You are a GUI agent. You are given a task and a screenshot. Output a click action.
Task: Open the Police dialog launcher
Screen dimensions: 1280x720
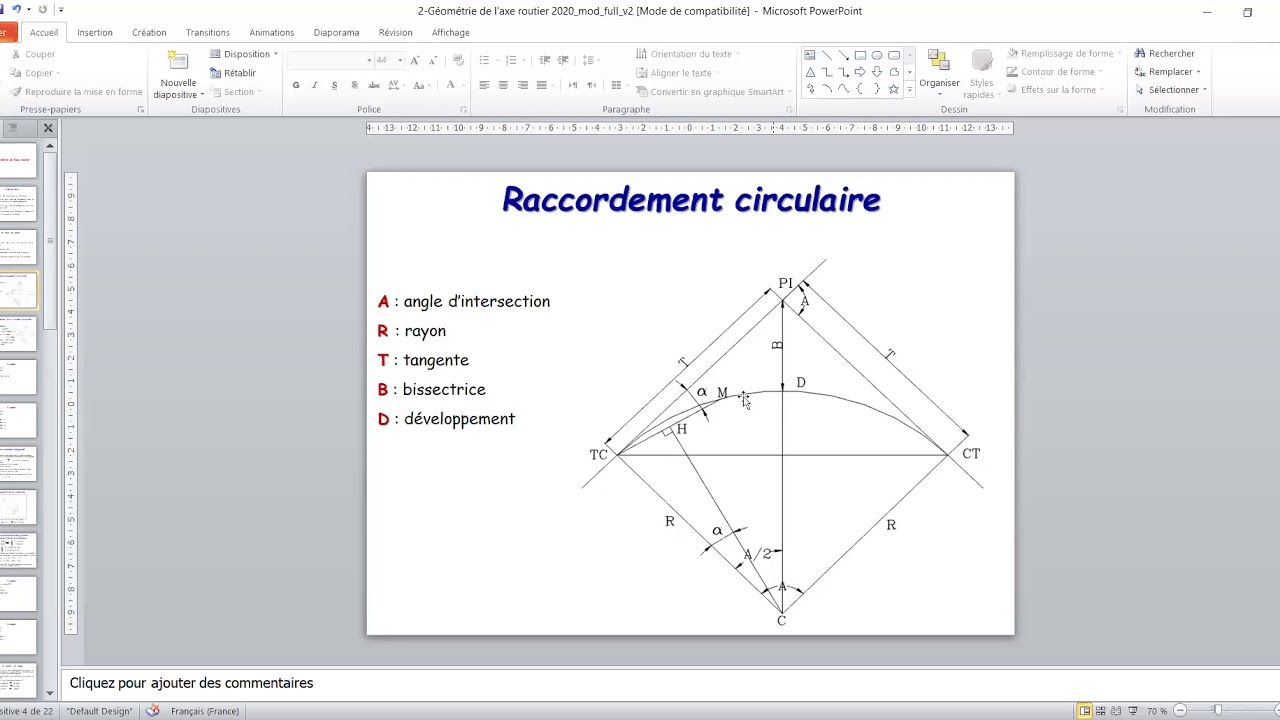pos(463,110)
